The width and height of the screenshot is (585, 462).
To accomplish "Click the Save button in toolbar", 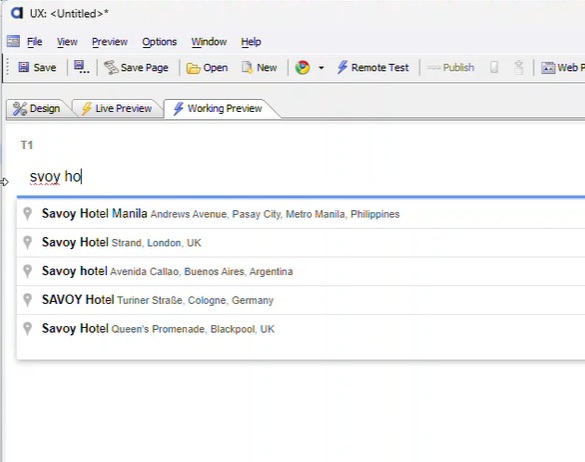I will 37,68.
